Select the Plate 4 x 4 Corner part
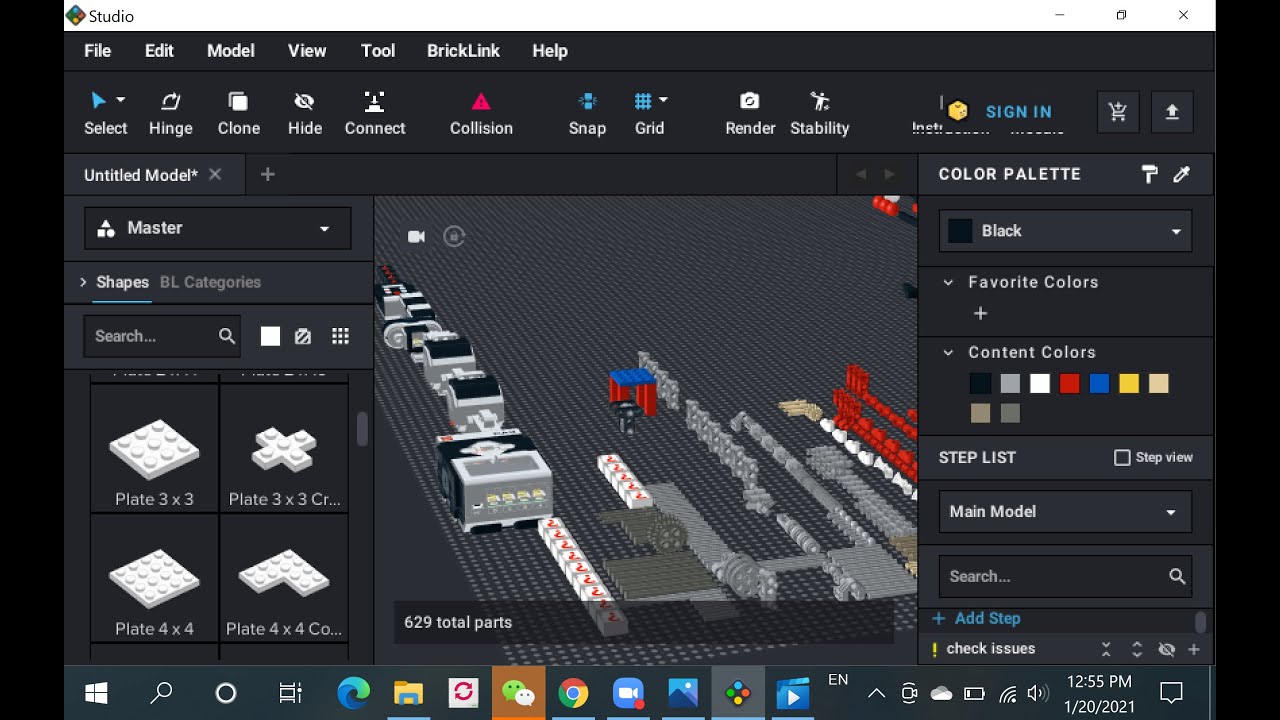Screen dimensions: 1280x720 [x=284, y=579]
